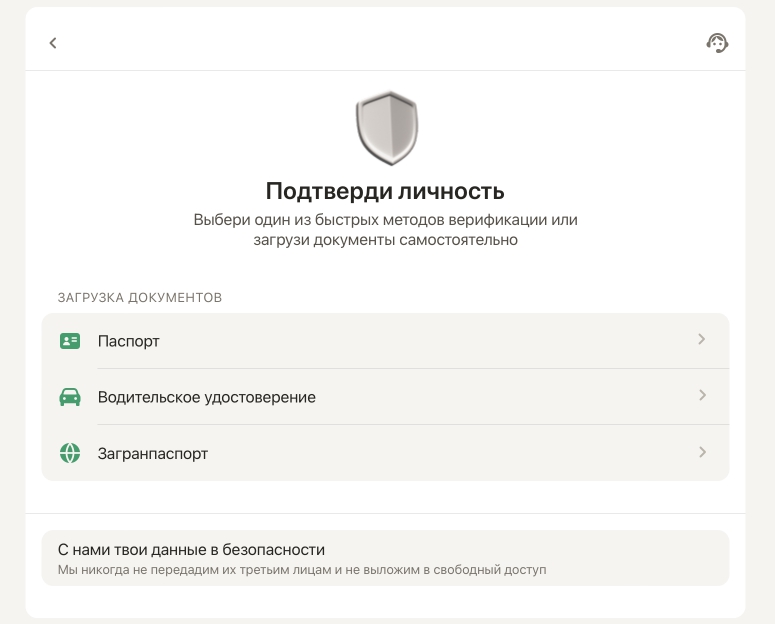Expand the Загранпаспорт row chevron
The height and width of the screenshot is (624, 775).
(x=702, y=452)
